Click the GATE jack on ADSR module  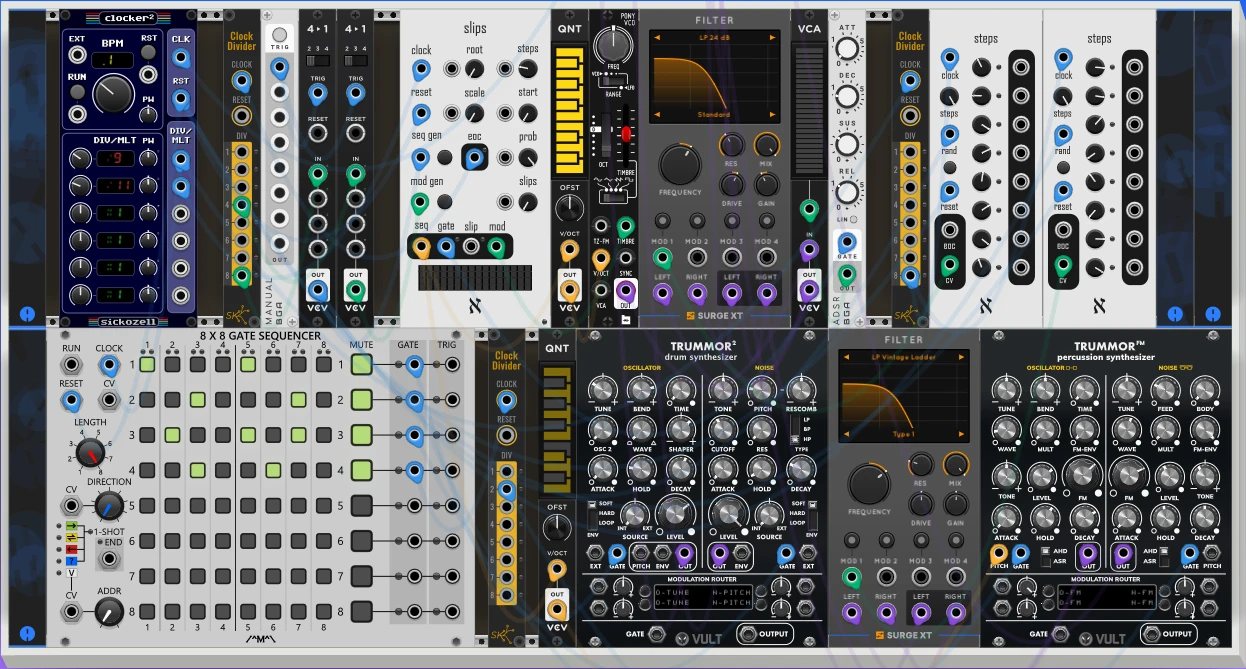[x=847, y=241]
